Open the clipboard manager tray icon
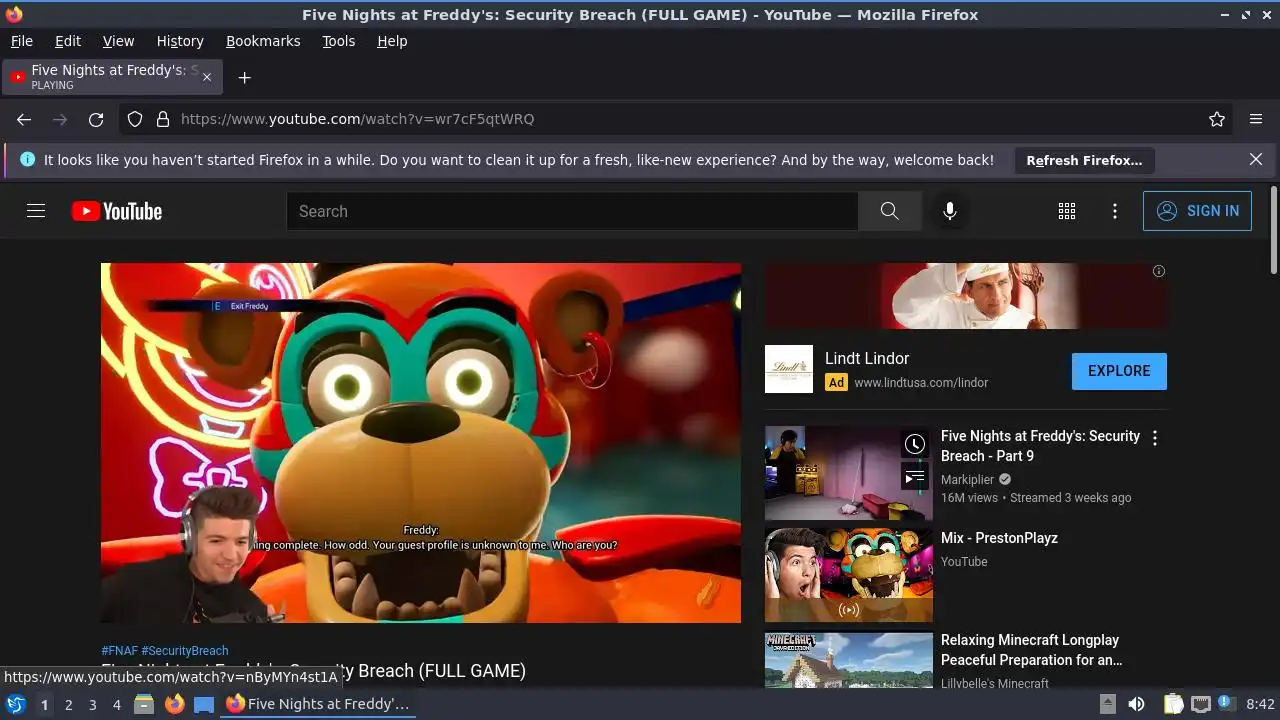Viewport: 1280px width, 720px height. [x=1174, y=704]
